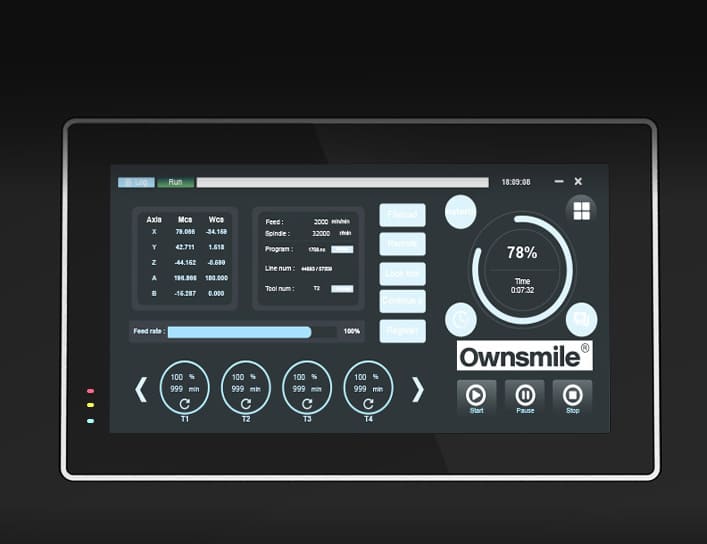Click the 78% circular progress ring
707x544 pixels.
(x=522, y=269)
